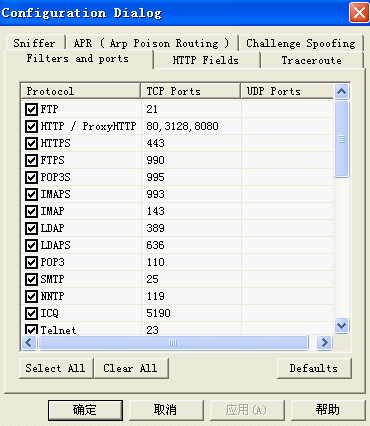Uncheck the Telnet checkbox
This screenshot has height=426, width=370.
[x=31, y=330]
